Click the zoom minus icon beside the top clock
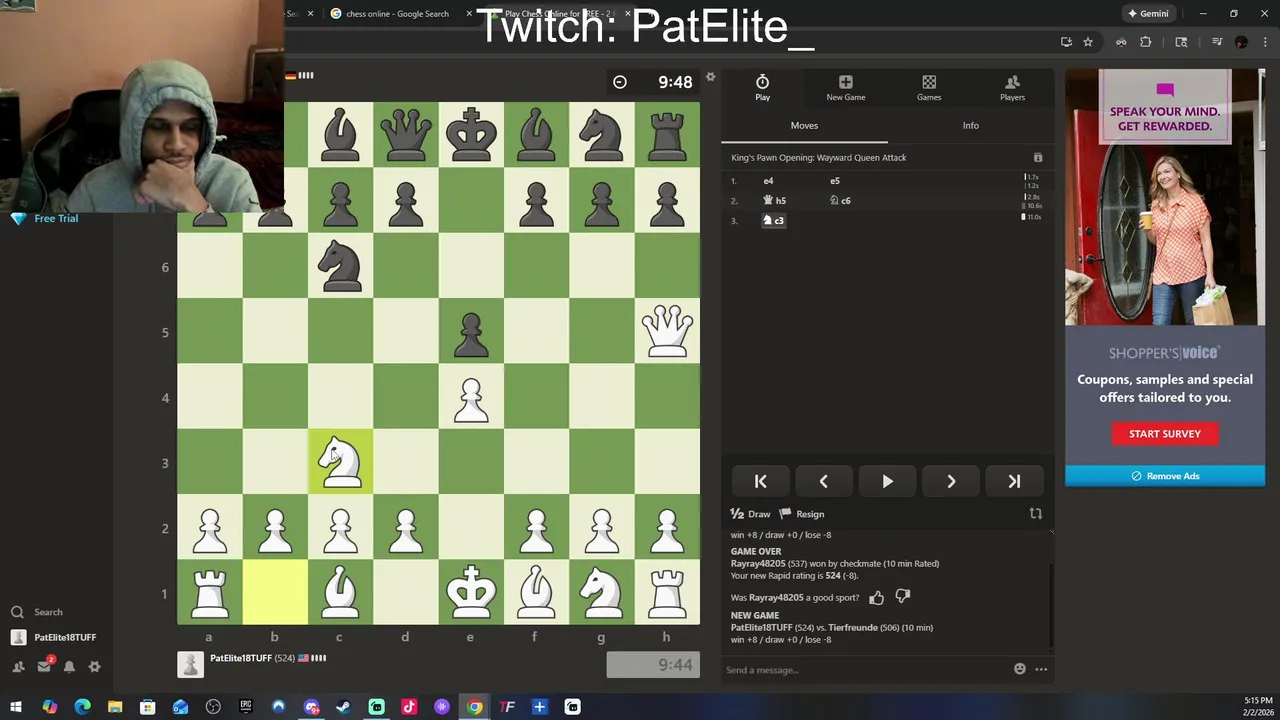Image resolution: width=1280 pixels, height=720 pixels. (620, 82)
